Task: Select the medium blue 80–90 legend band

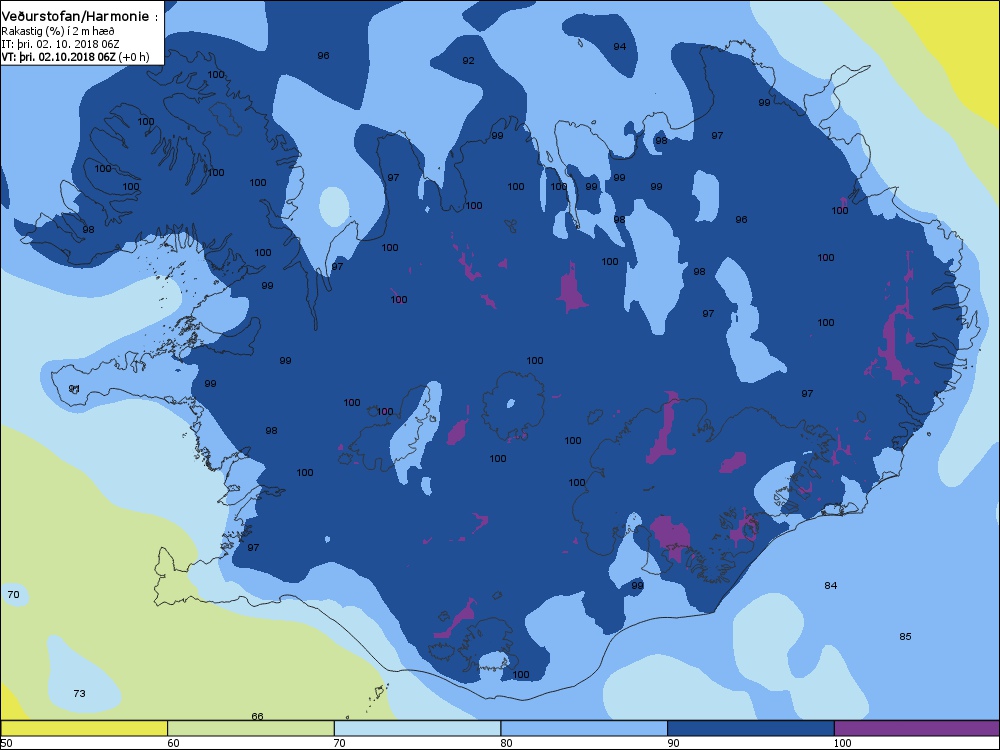Action: pos(584,728)
